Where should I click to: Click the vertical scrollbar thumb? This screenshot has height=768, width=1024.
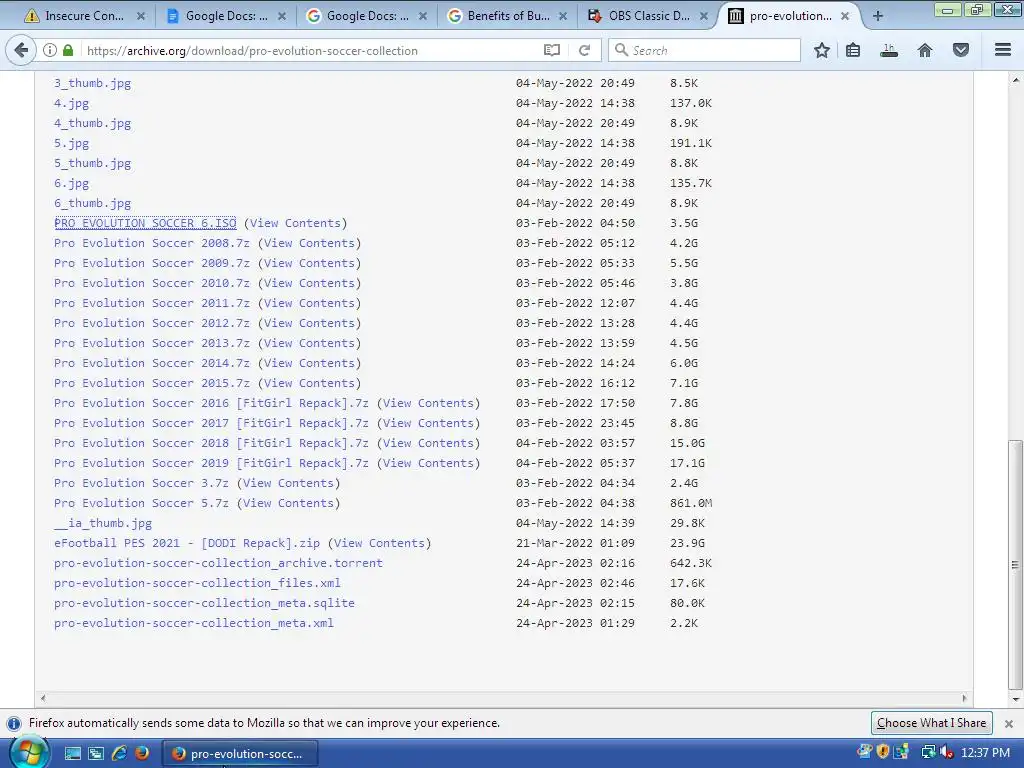tap(1015, 564)
